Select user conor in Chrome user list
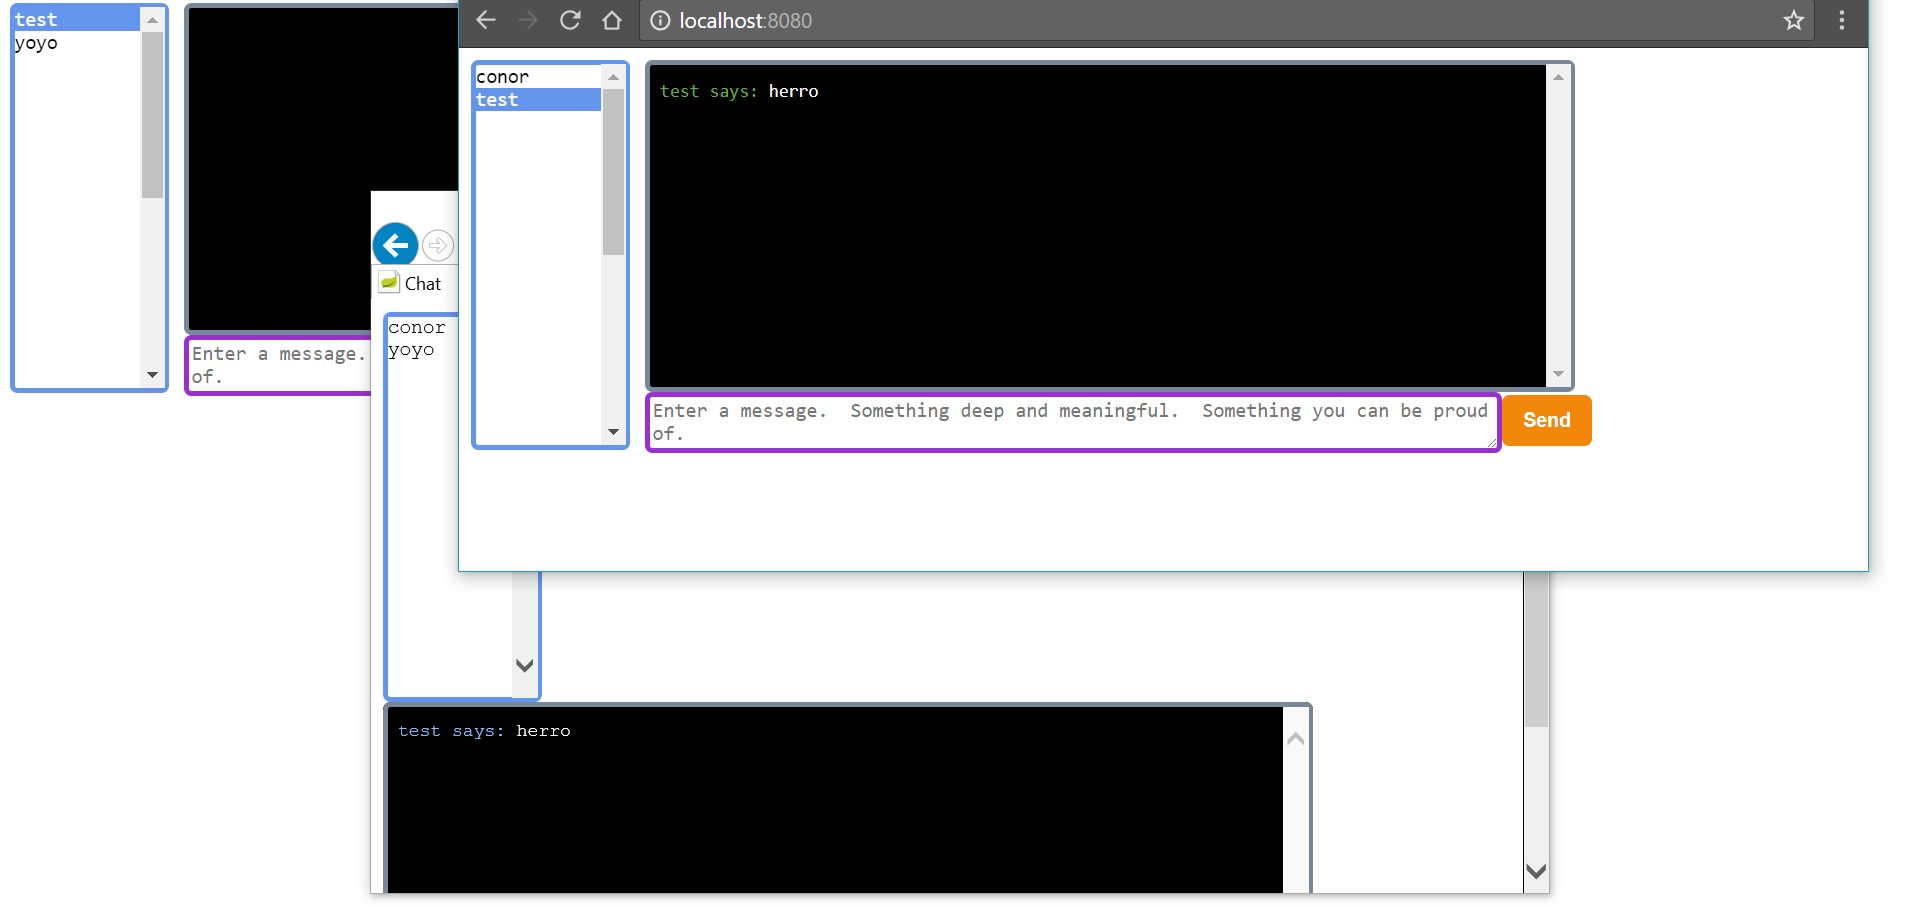This screenshot has height=907, width=1908. coord(538,77)
